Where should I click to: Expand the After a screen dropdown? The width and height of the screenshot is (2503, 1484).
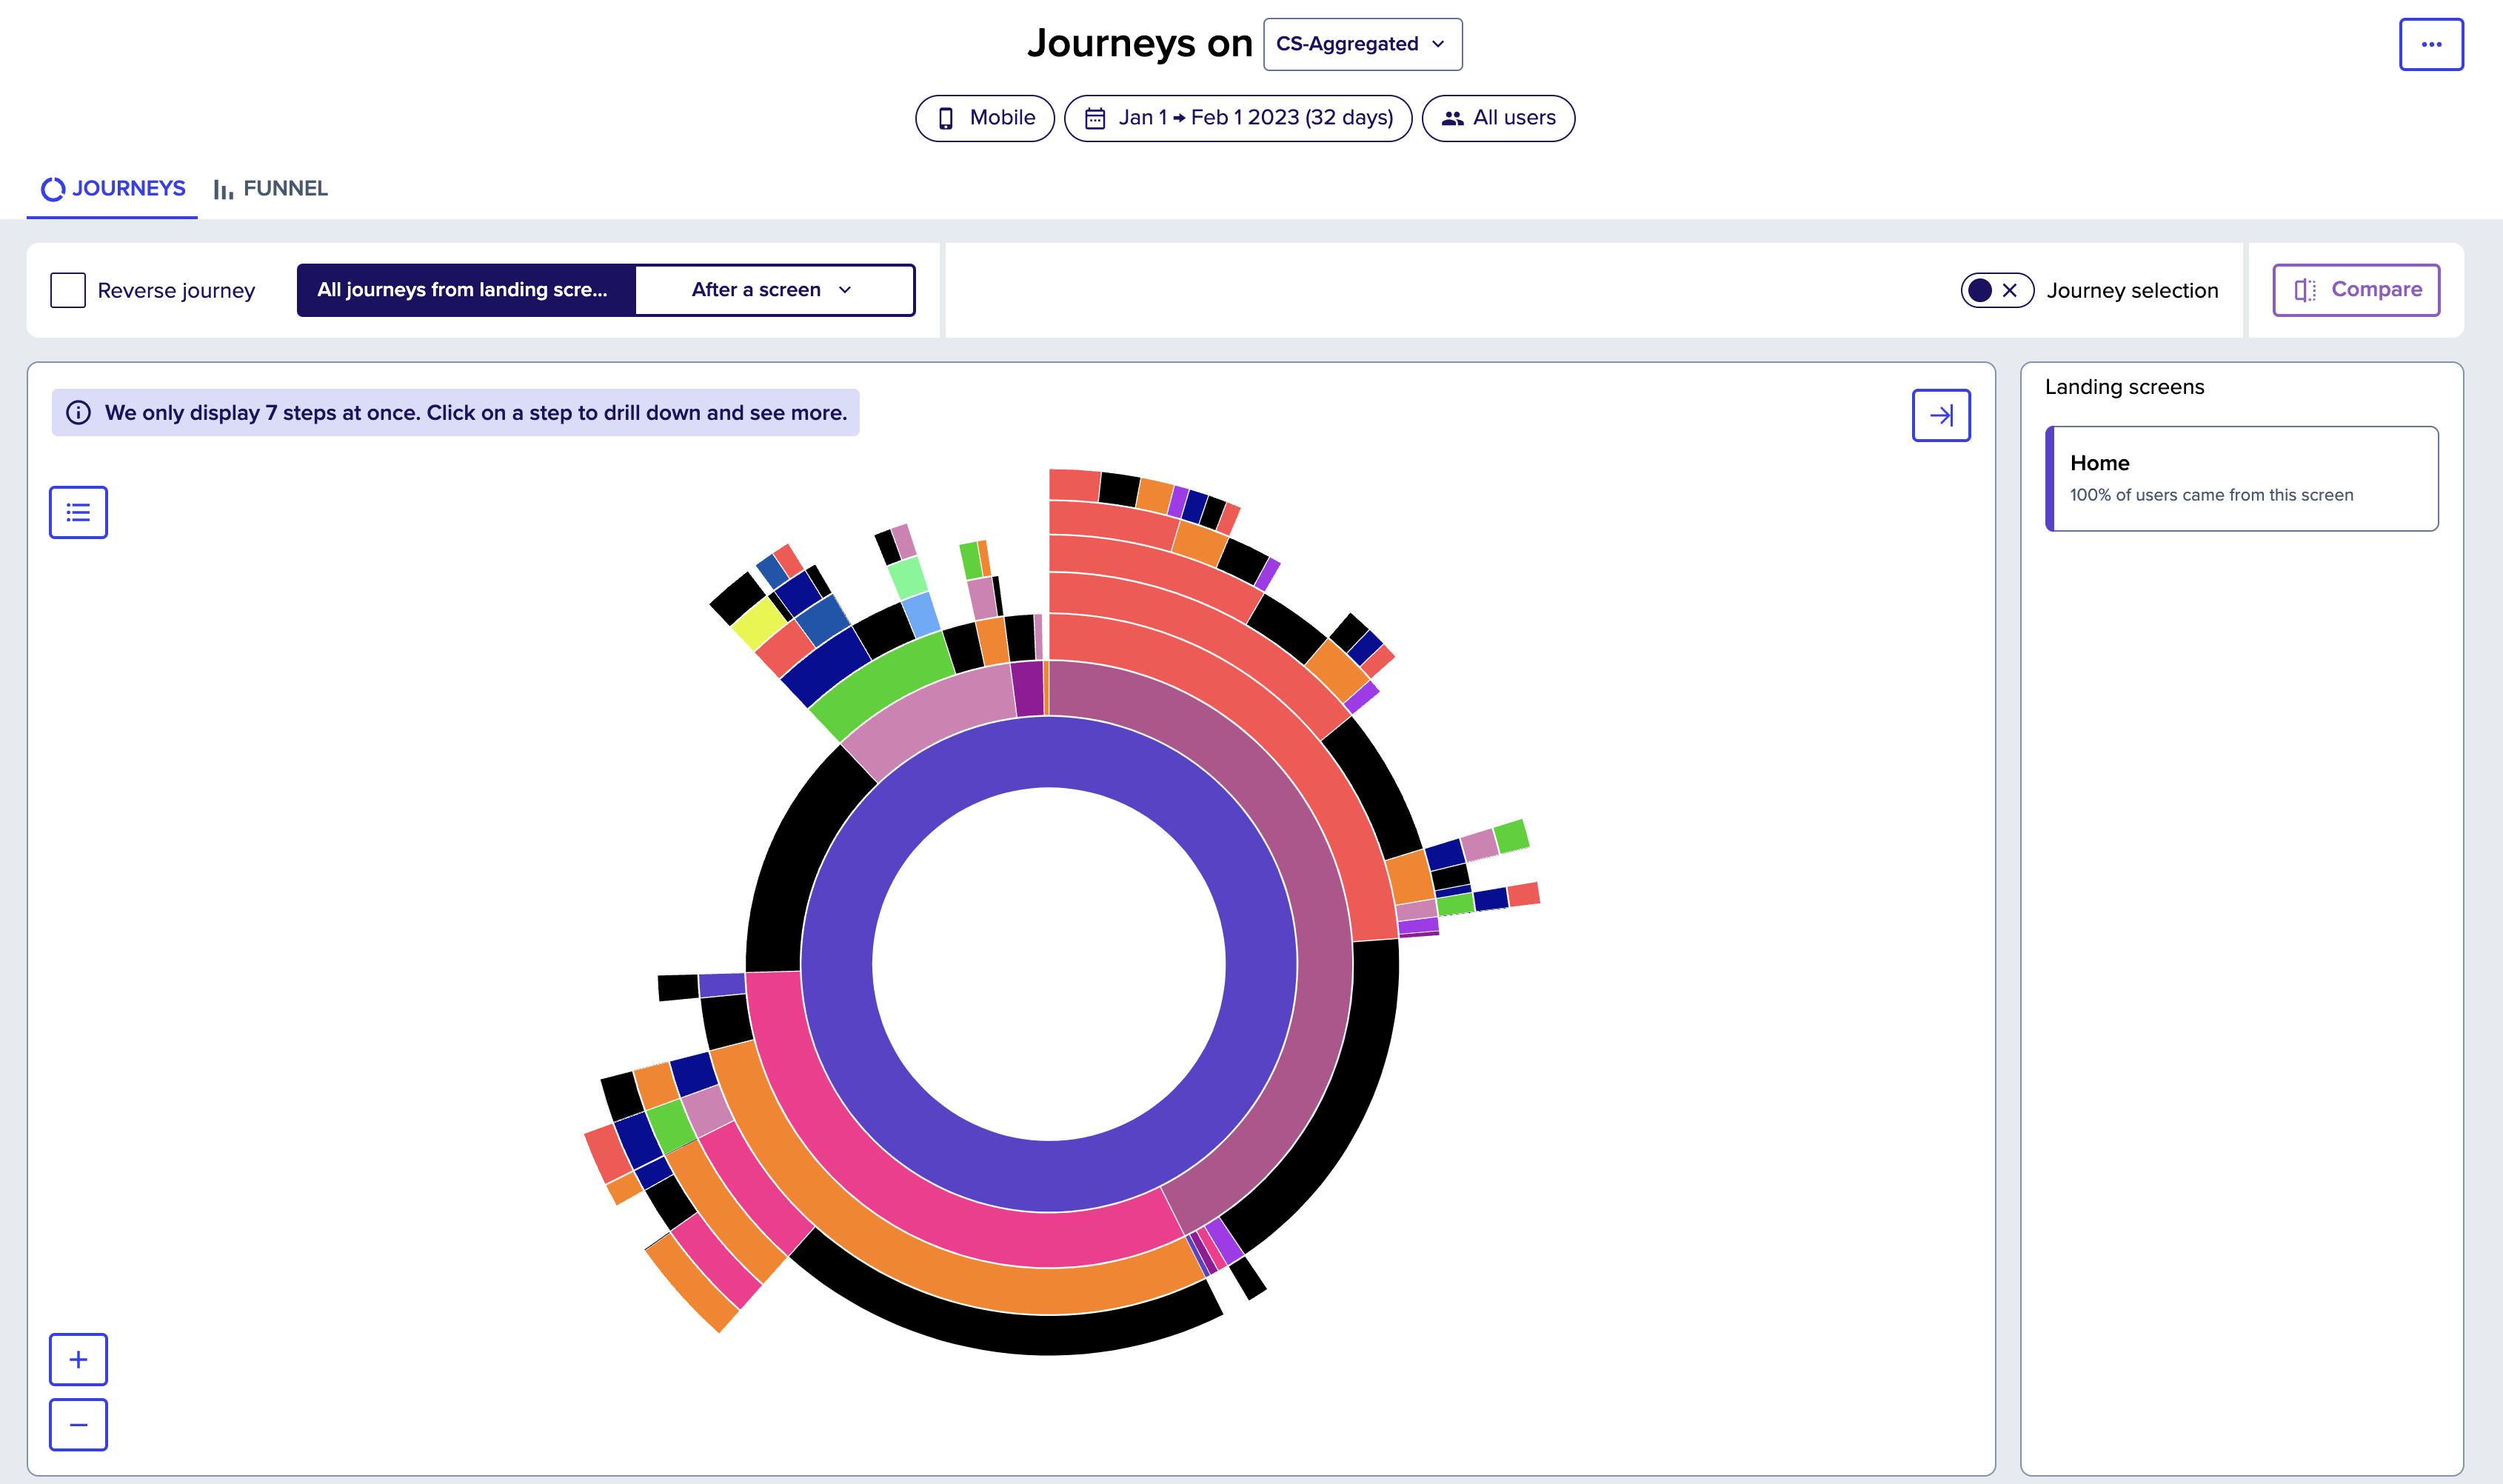tap(774, 290)
